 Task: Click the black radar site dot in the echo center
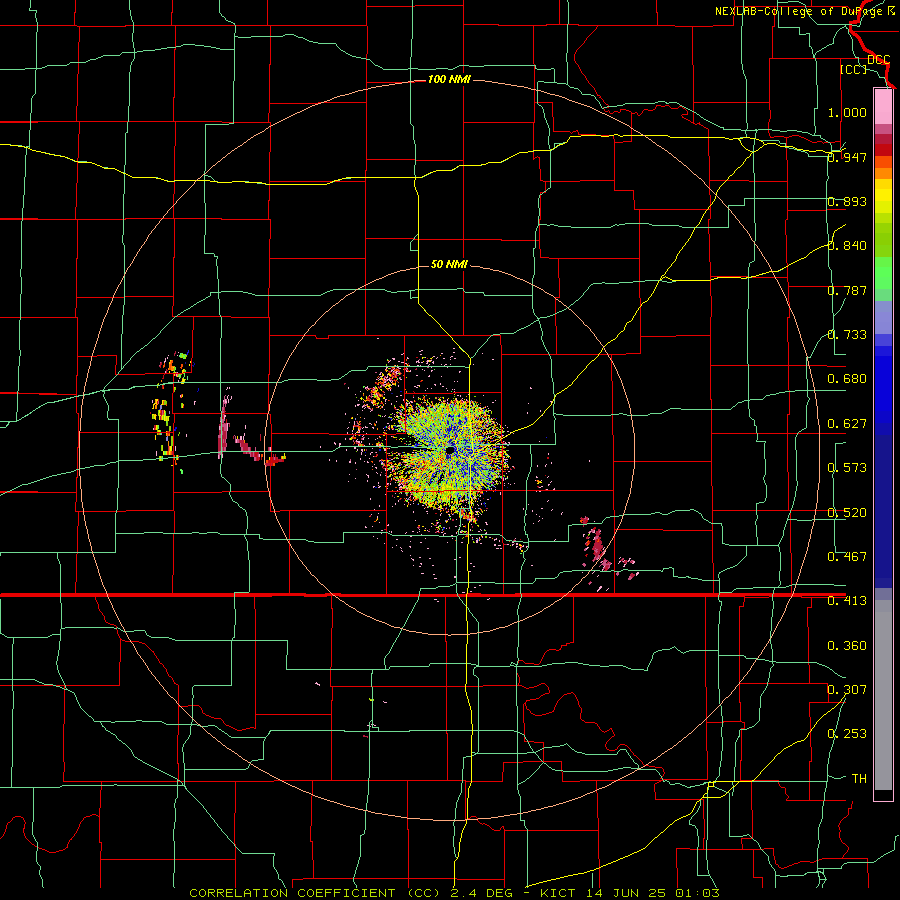click(451, 451)
